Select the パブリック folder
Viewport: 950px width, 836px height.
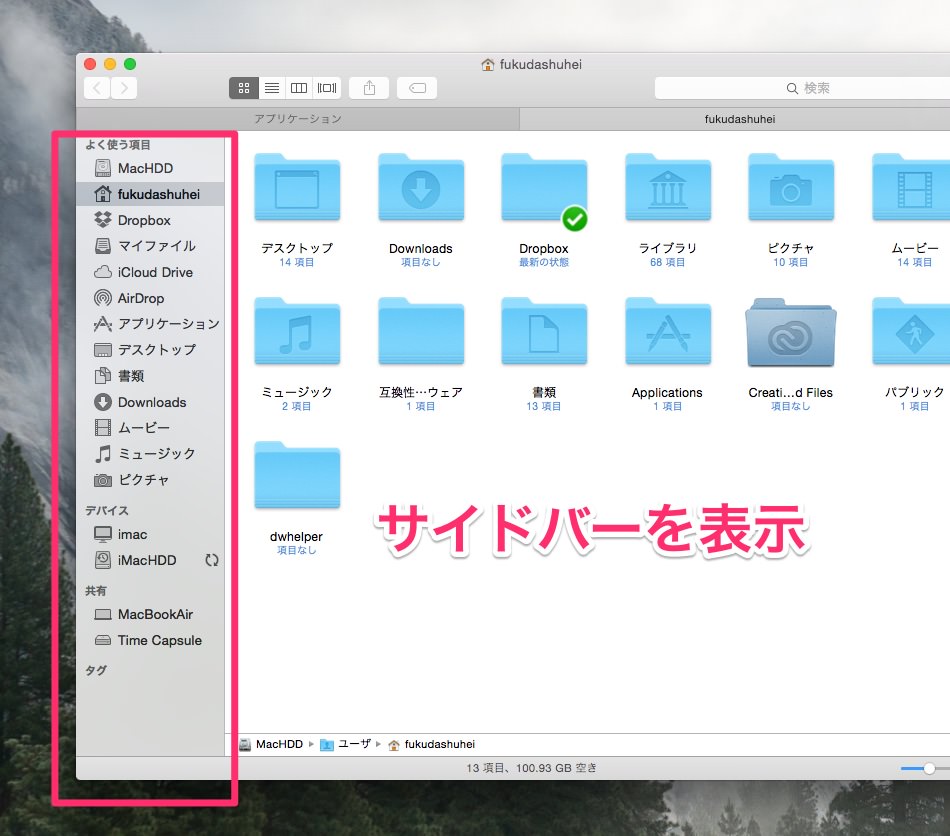coord(911,331)
